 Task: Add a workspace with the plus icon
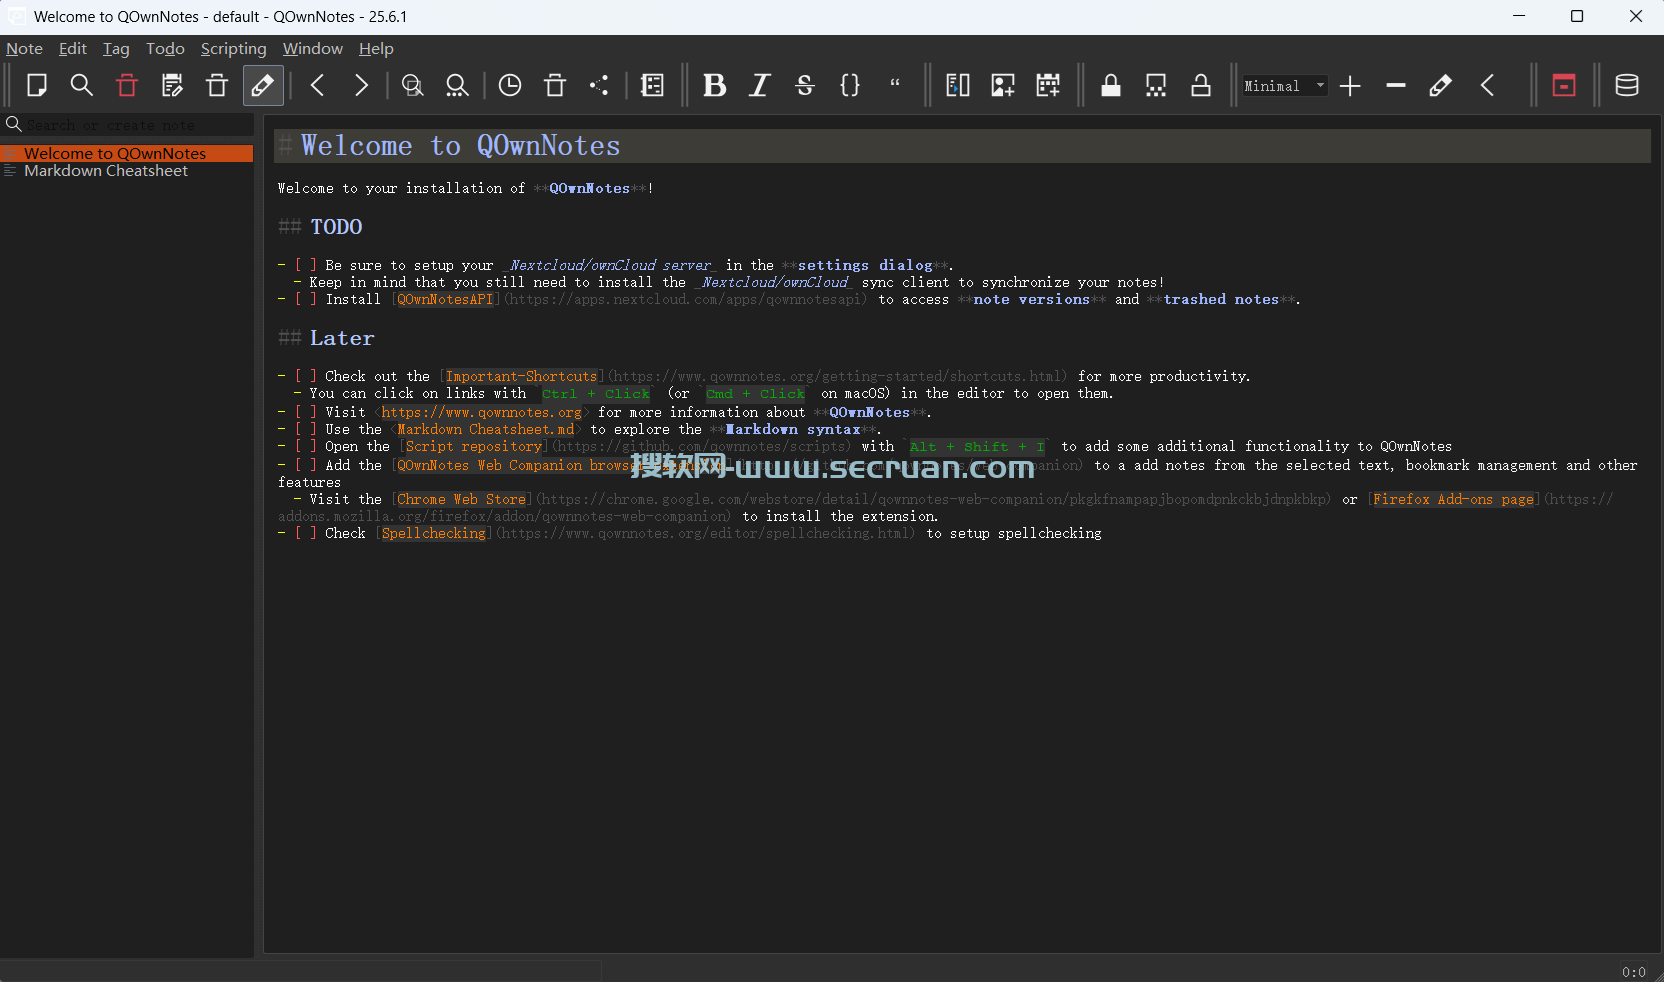(1350, 86)
